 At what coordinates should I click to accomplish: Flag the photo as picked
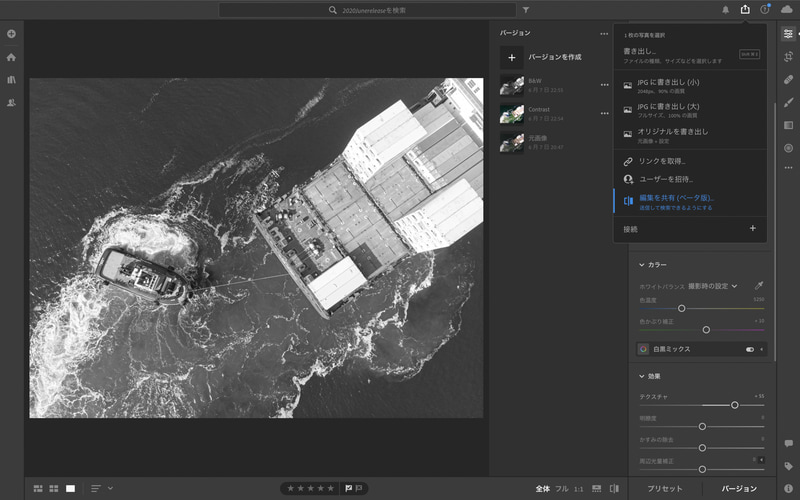(x=348, y=488)
